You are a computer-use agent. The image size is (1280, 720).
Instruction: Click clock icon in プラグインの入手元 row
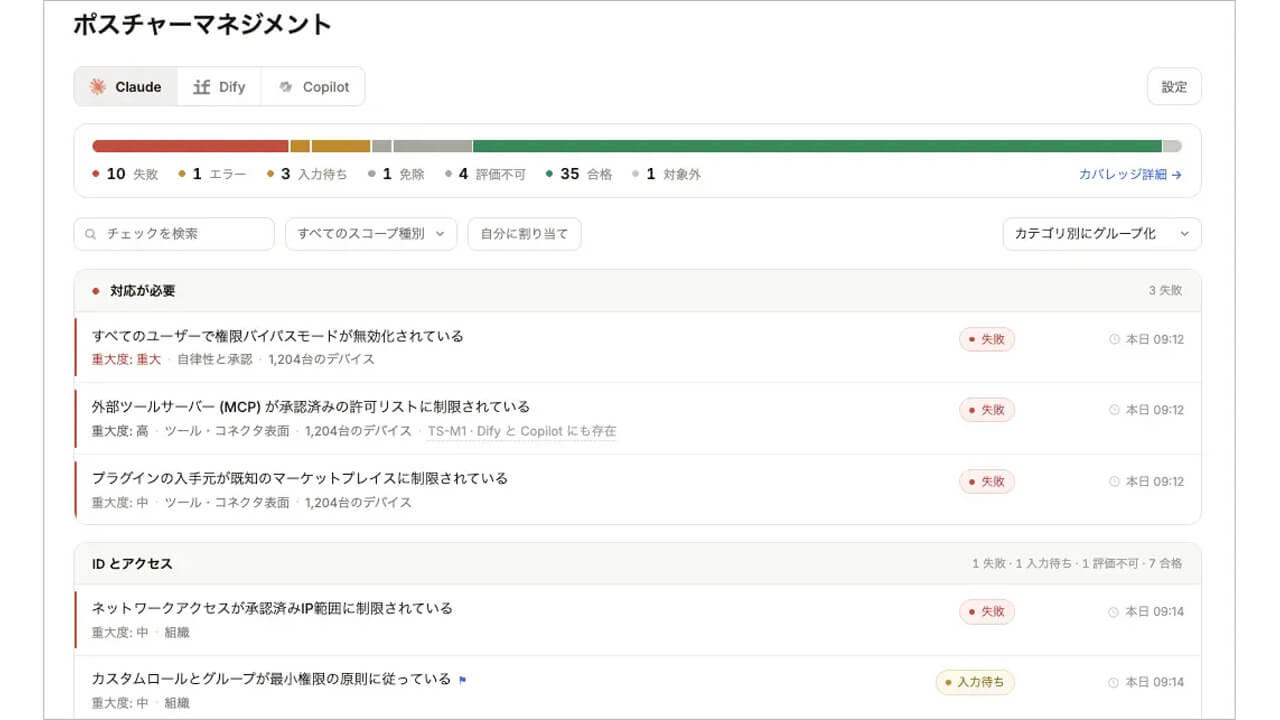pos(1115,482)
